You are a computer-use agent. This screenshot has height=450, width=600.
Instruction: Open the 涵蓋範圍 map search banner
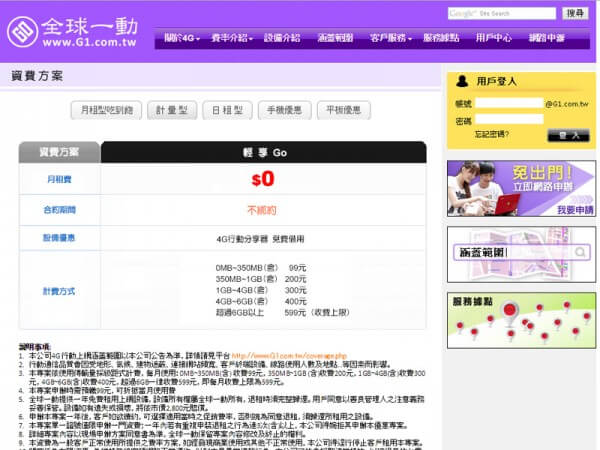521,254
